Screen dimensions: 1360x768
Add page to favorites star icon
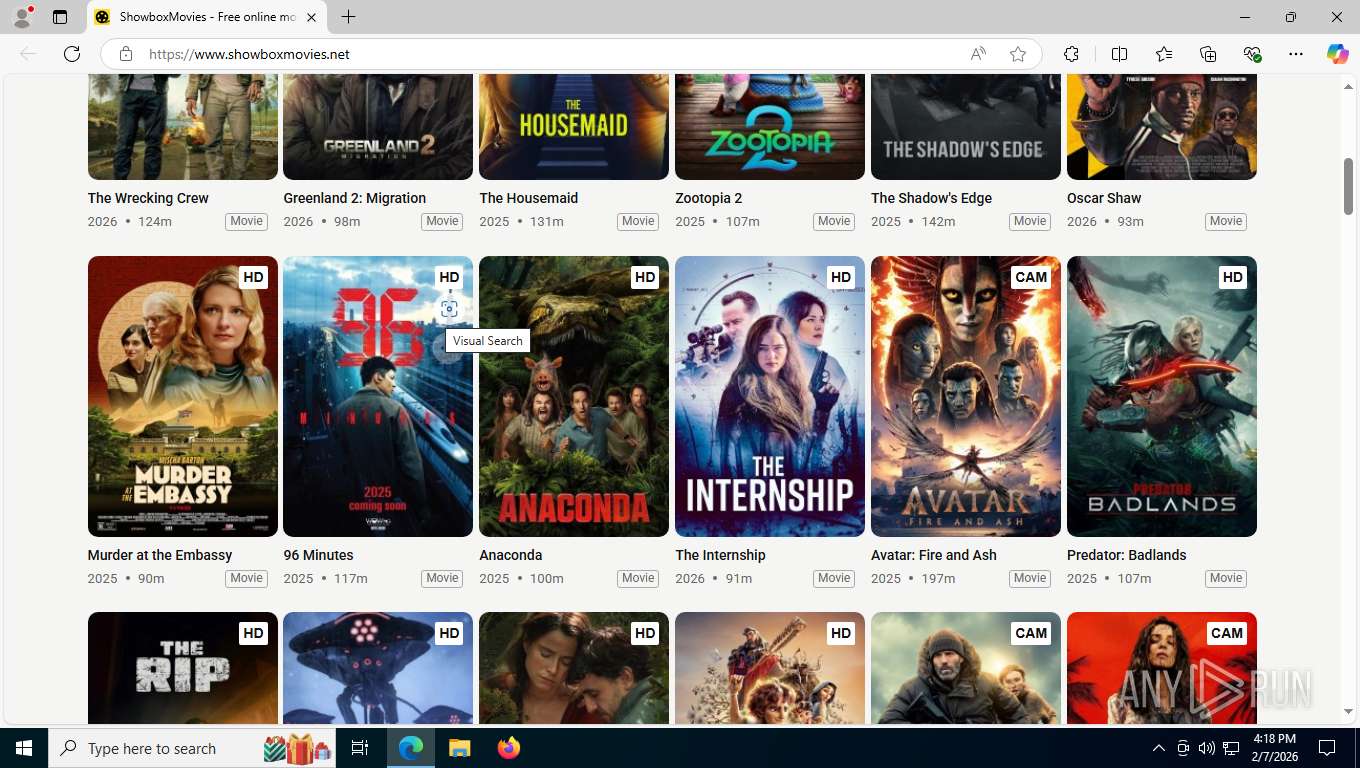pos(1018,54)
